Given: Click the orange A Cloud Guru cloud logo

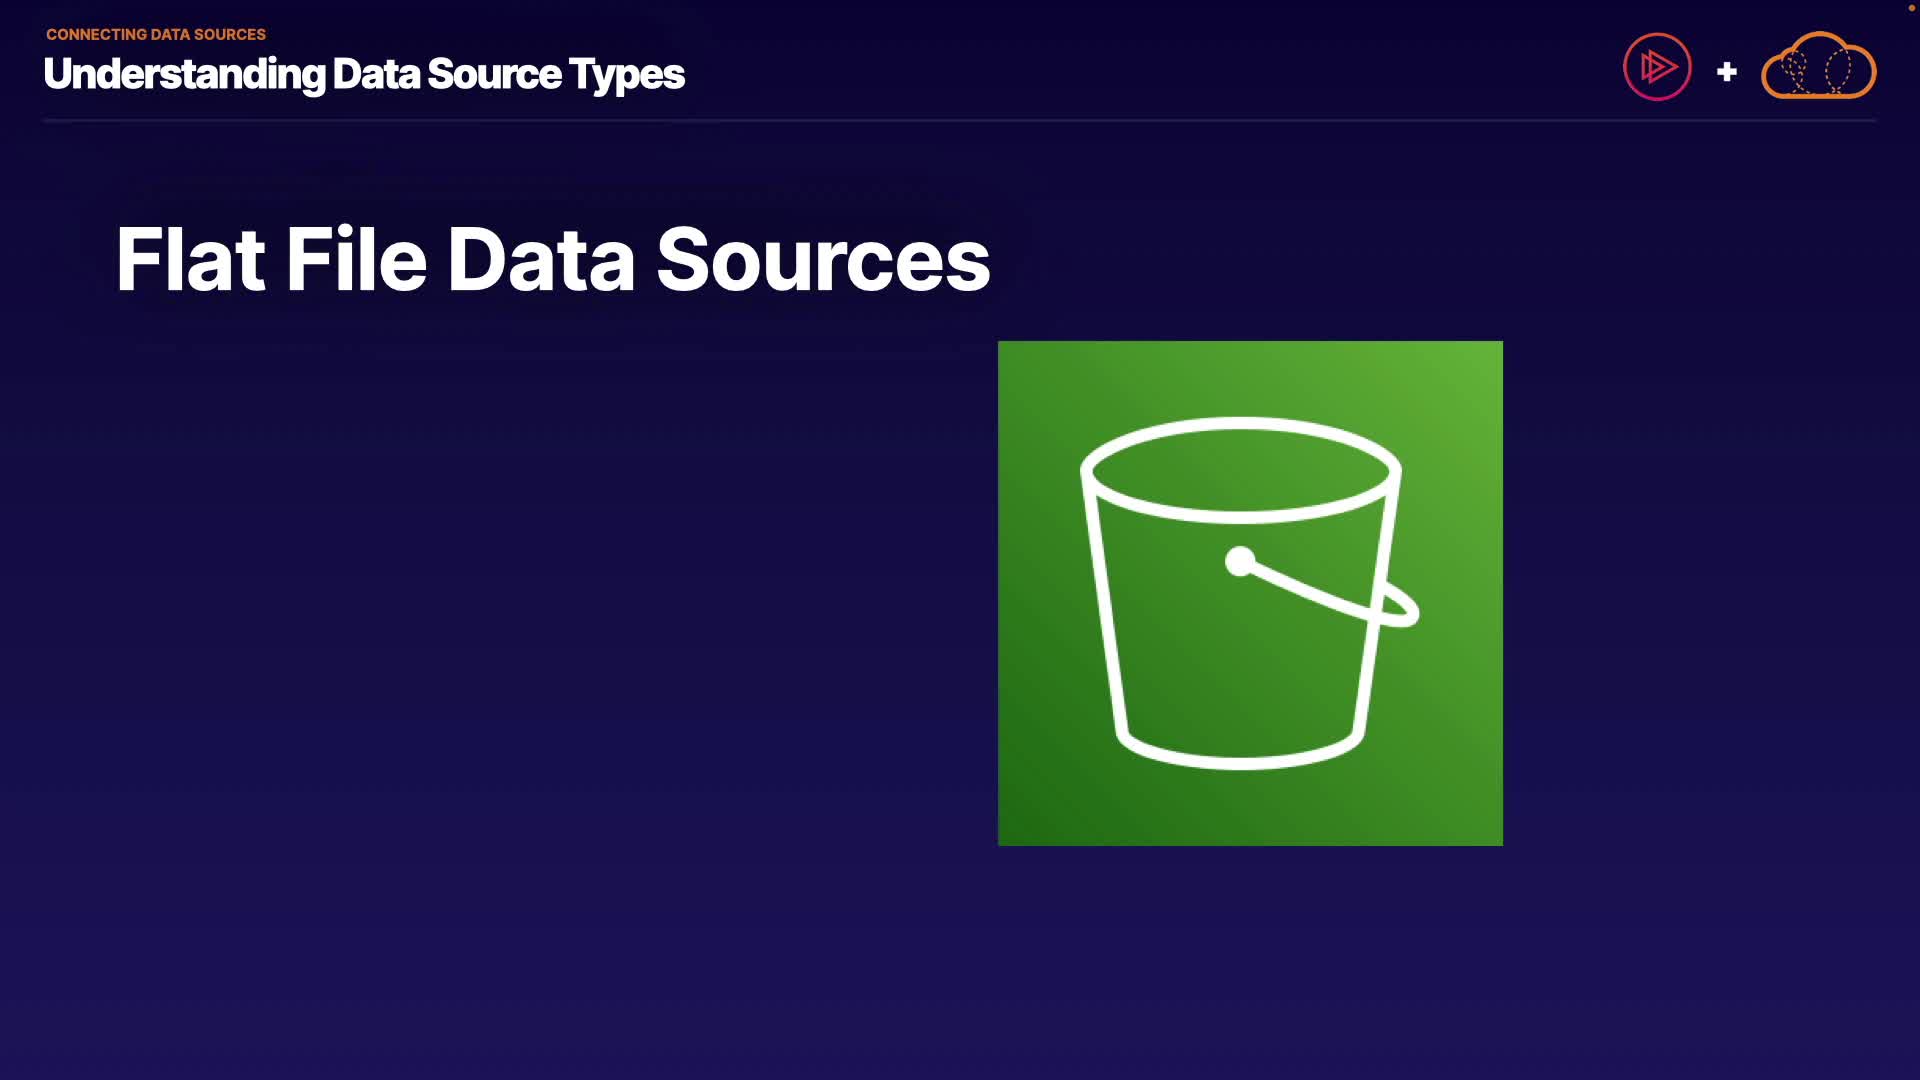Looking at the screenshot, I should [x=1818, y=67].
